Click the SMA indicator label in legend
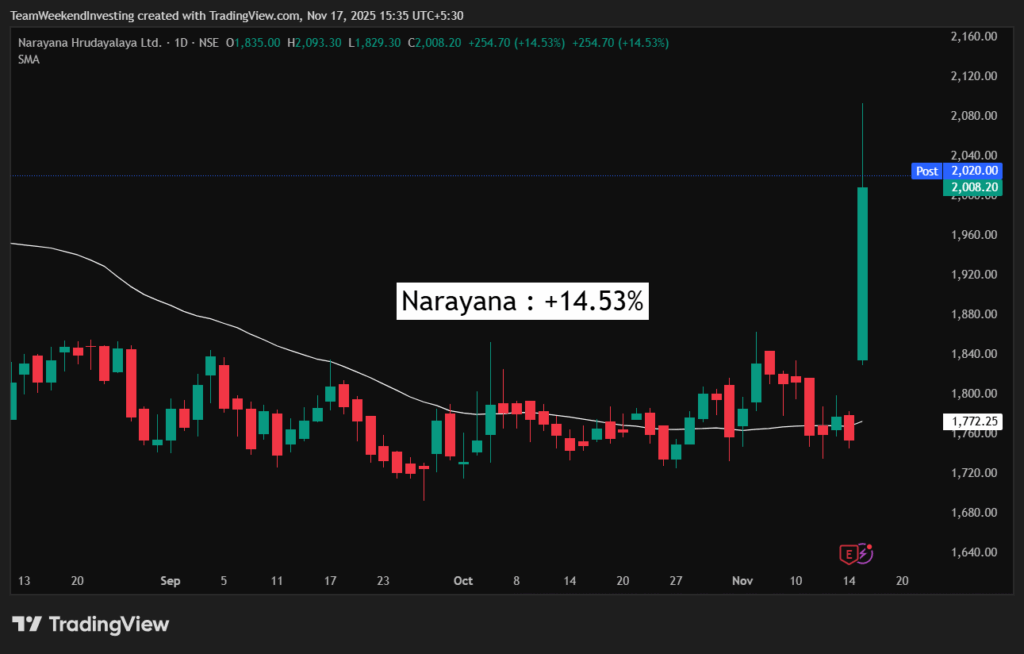The image size is (1024, 654). pos(28,60)
